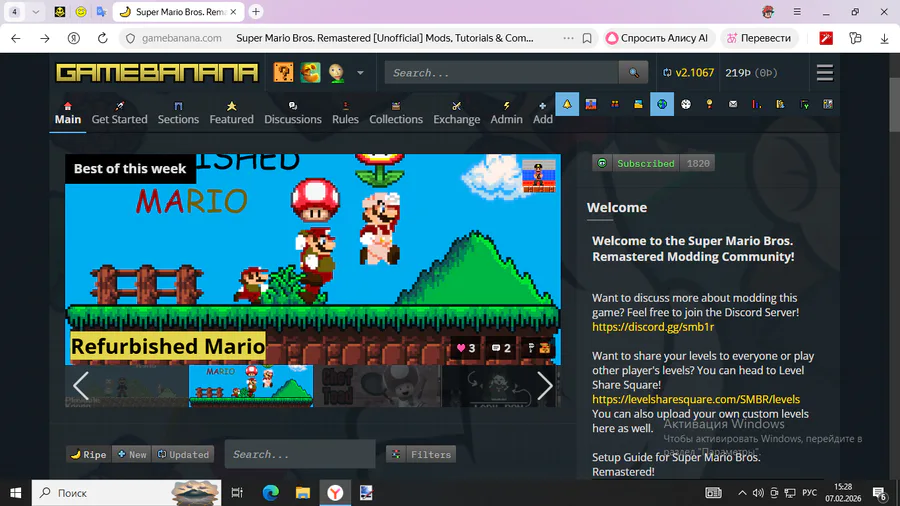Viewport: 900px width, 506px height.
Task: Open the bar chart stats icon
Action: 757,104
